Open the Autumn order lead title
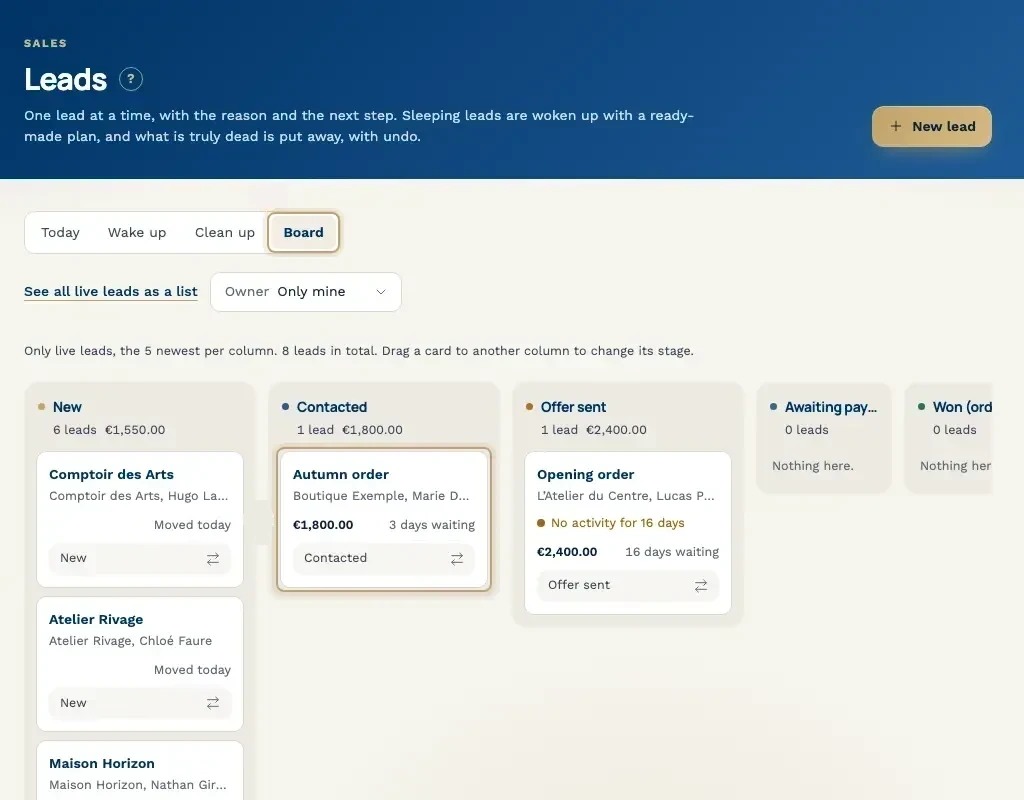 [340, 474]
